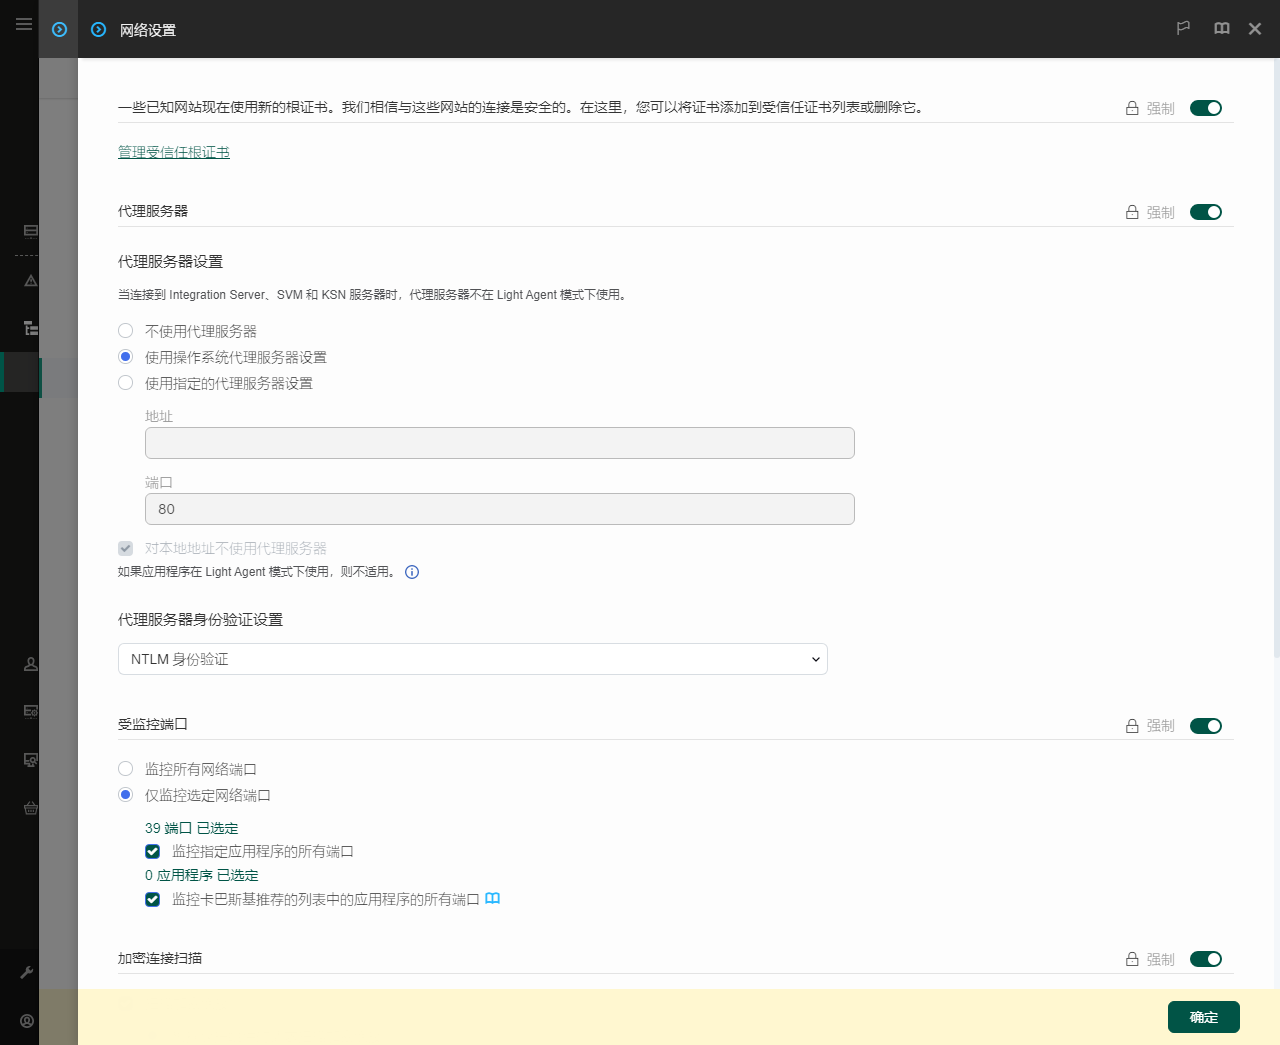This screenshot has width=1280, height=1045.
Task: Open the help book icon in the header
Action: [1221, 29]
